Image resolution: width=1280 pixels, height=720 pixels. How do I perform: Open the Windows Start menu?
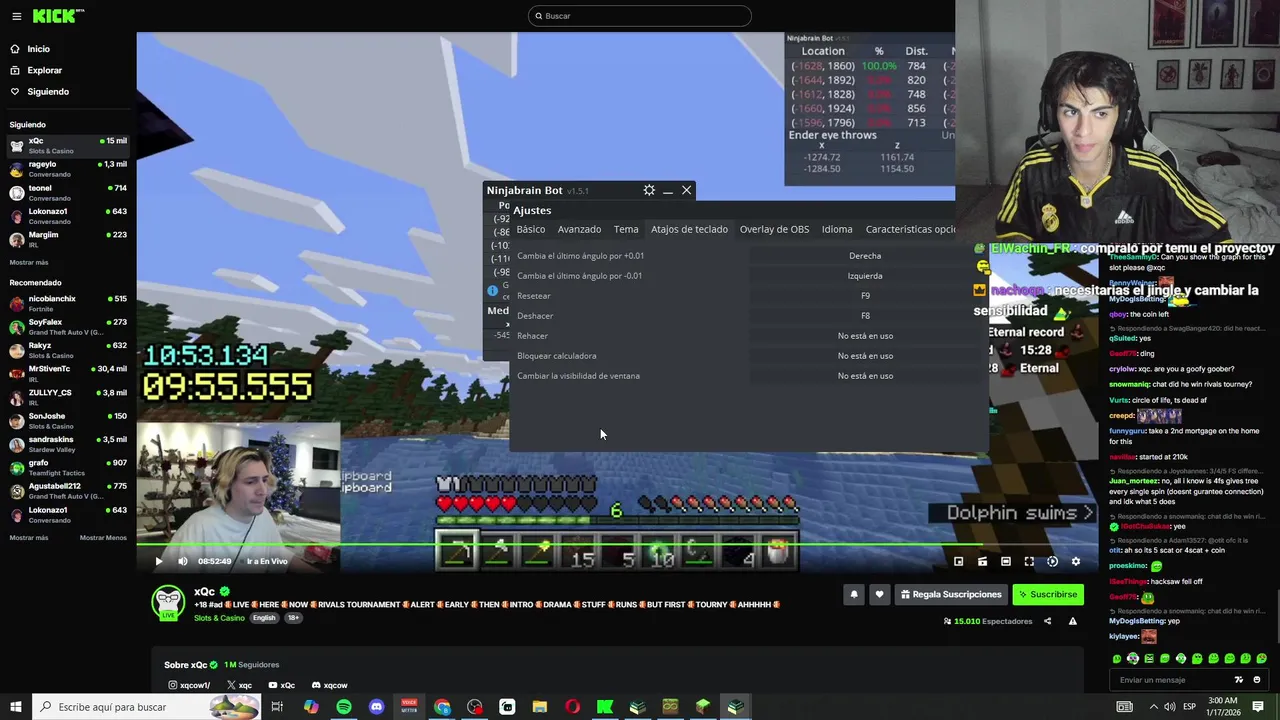(15, 707)
